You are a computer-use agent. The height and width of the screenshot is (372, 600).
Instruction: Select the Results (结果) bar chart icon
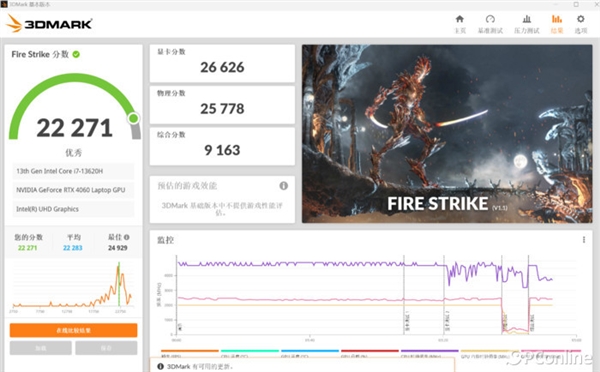(557, 19)
